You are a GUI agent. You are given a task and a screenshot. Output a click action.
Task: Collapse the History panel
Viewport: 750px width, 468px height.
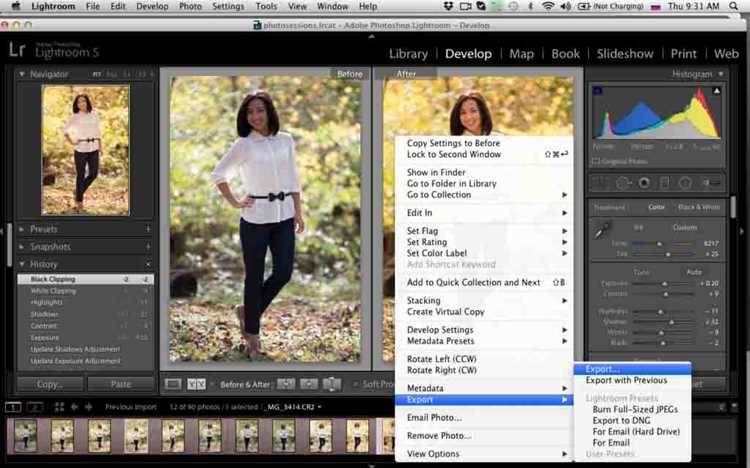pos(22,264)
